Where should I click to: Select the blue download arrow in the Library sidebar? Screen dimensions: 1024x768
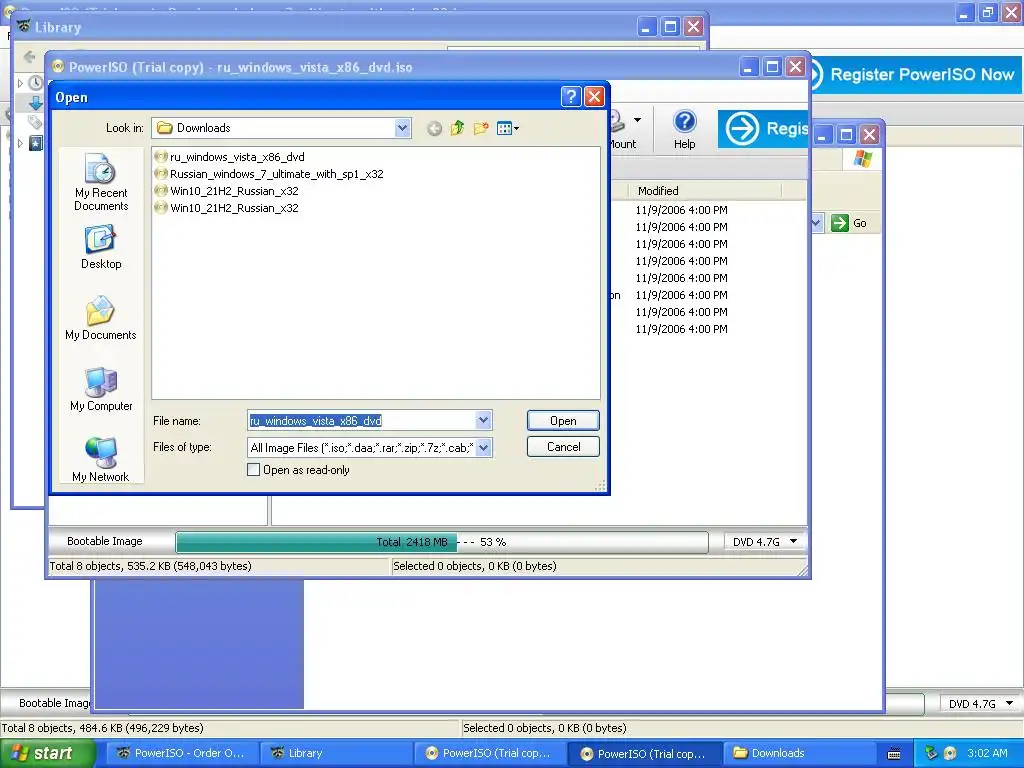tap(35, 103)
